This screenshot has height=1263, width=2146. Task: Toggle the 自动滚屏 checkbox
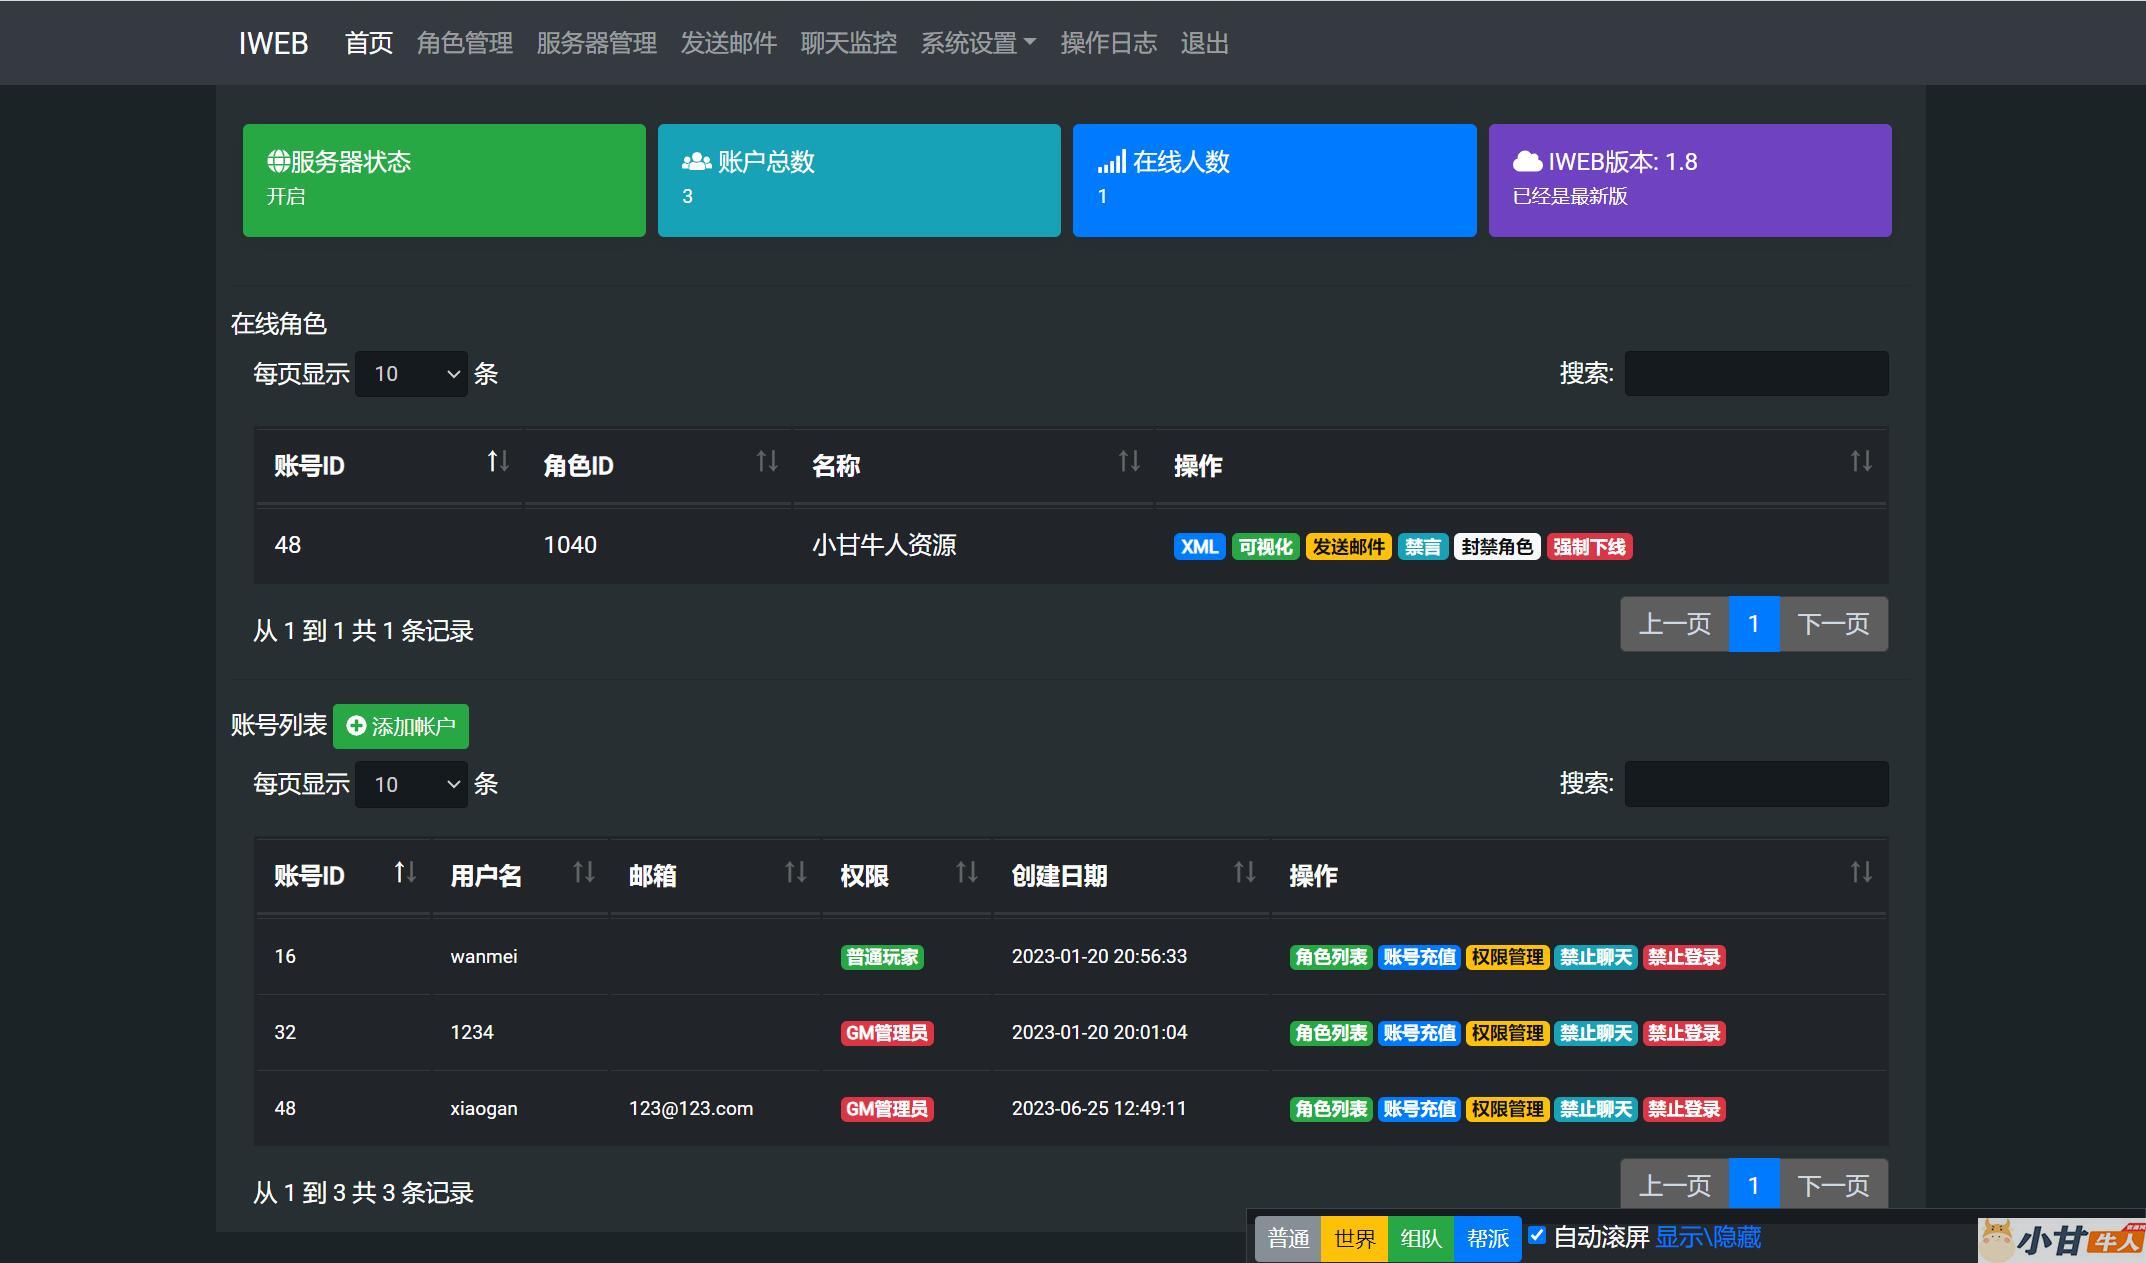(1537, 1236)
